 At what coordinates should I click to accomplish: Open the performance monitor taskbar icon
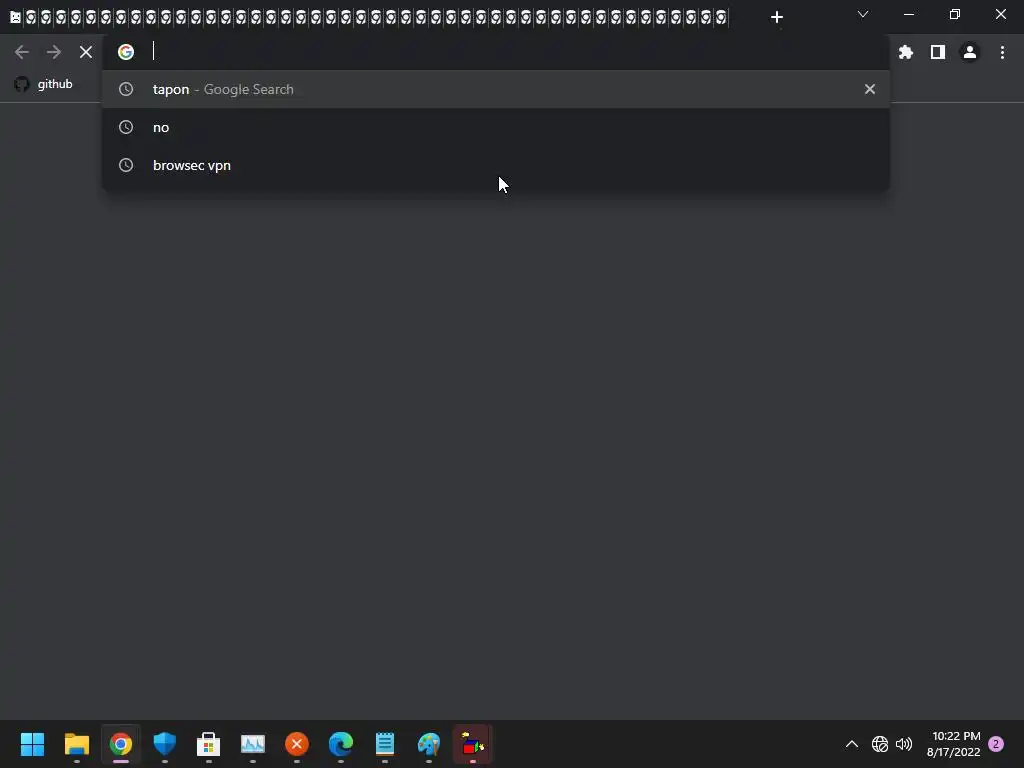tap(253, 744)
